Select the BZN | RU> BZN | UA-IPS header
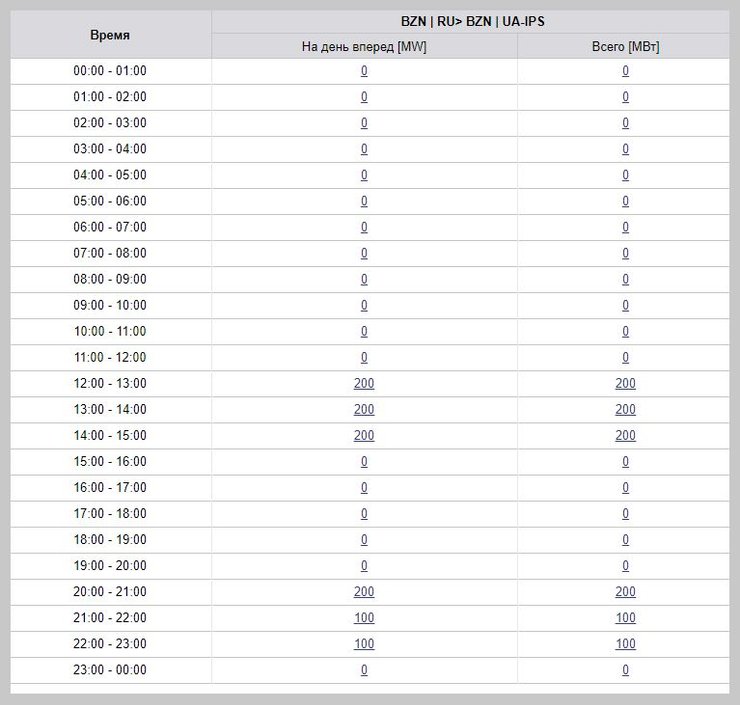 [473, 21]
